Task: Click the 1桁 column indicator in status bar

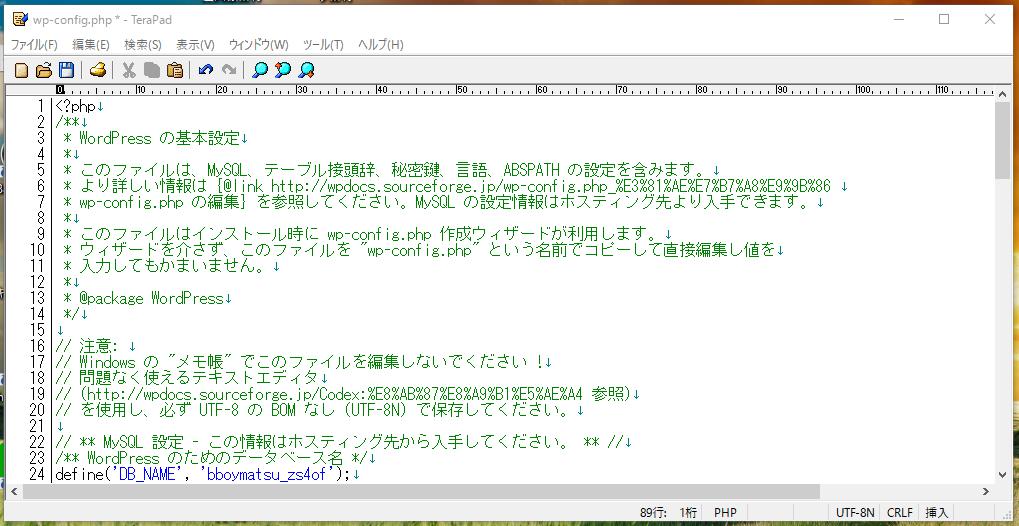Action: (x=688, y=512)
